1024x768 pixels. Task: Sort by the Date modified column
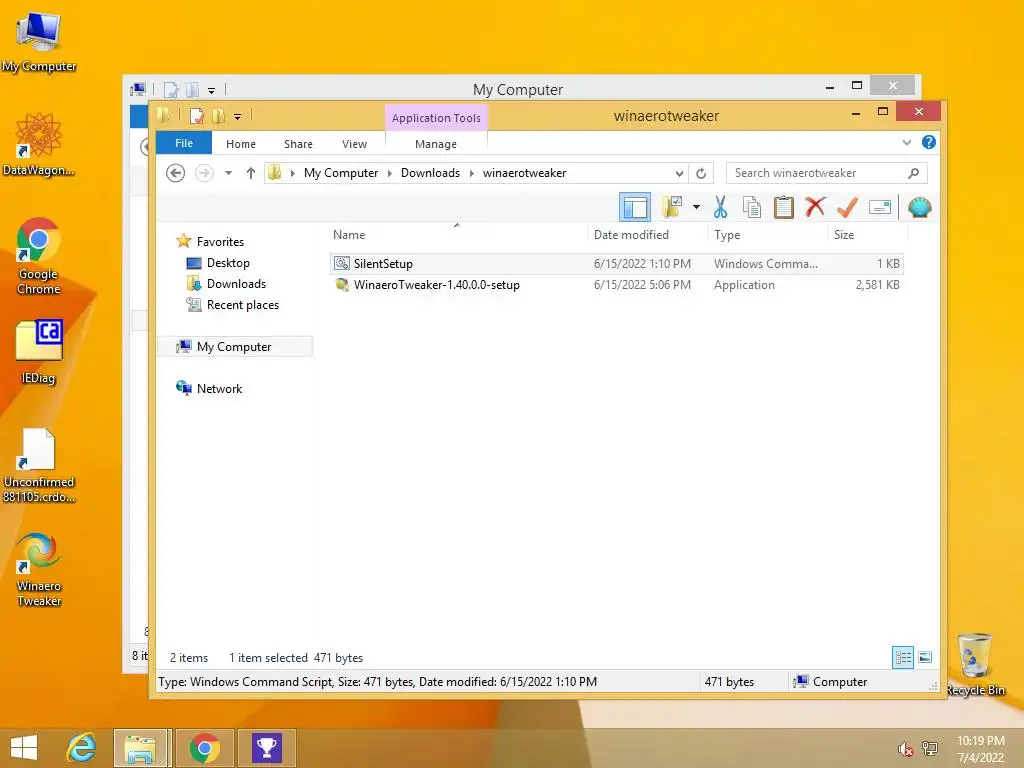(647, 234)
